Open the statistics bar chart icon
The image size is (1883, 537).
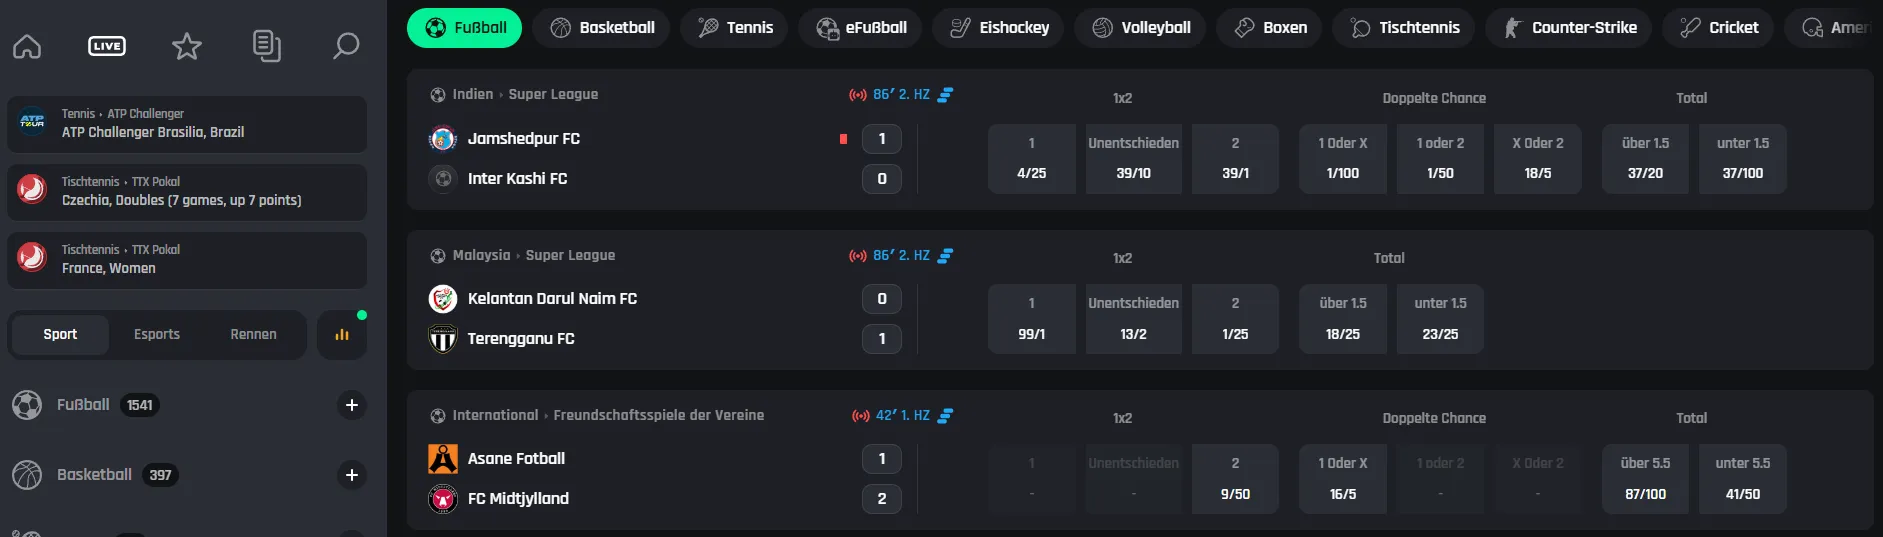[342, 335]
